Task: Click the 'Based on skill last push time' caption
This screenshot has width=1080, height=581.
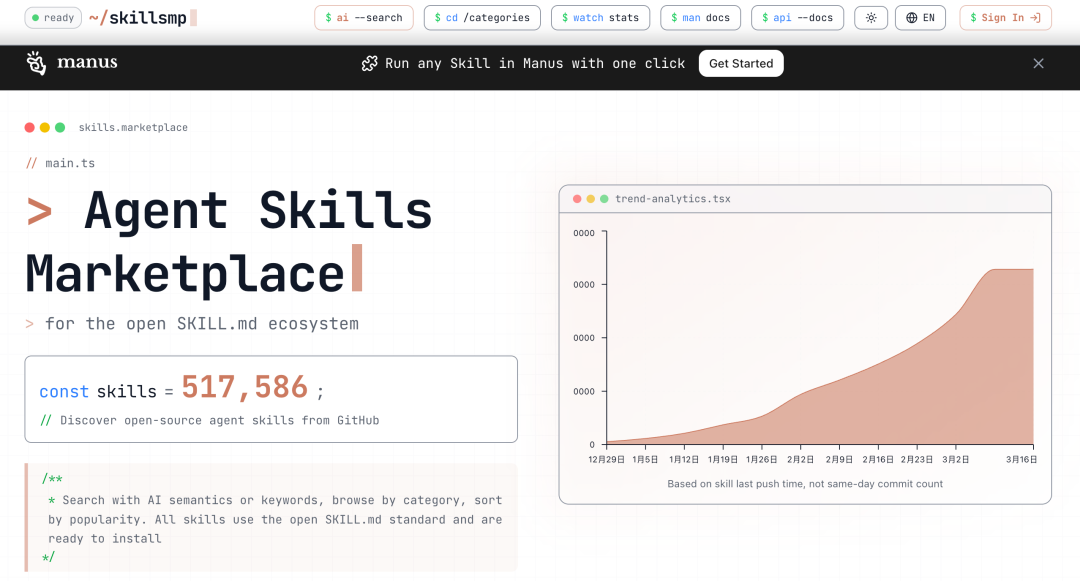Action: pyautogui.click(x=804, y=484)
